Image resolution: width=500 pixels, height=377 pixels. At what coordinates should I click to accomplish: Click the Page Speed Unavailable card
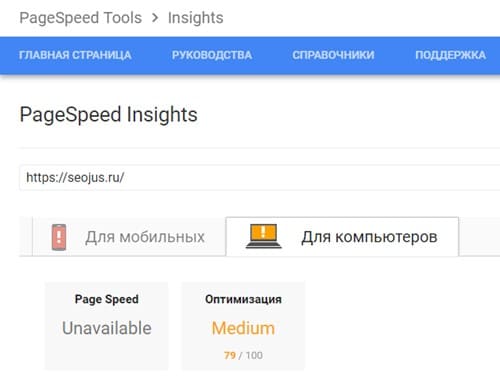tap(107, 326)
